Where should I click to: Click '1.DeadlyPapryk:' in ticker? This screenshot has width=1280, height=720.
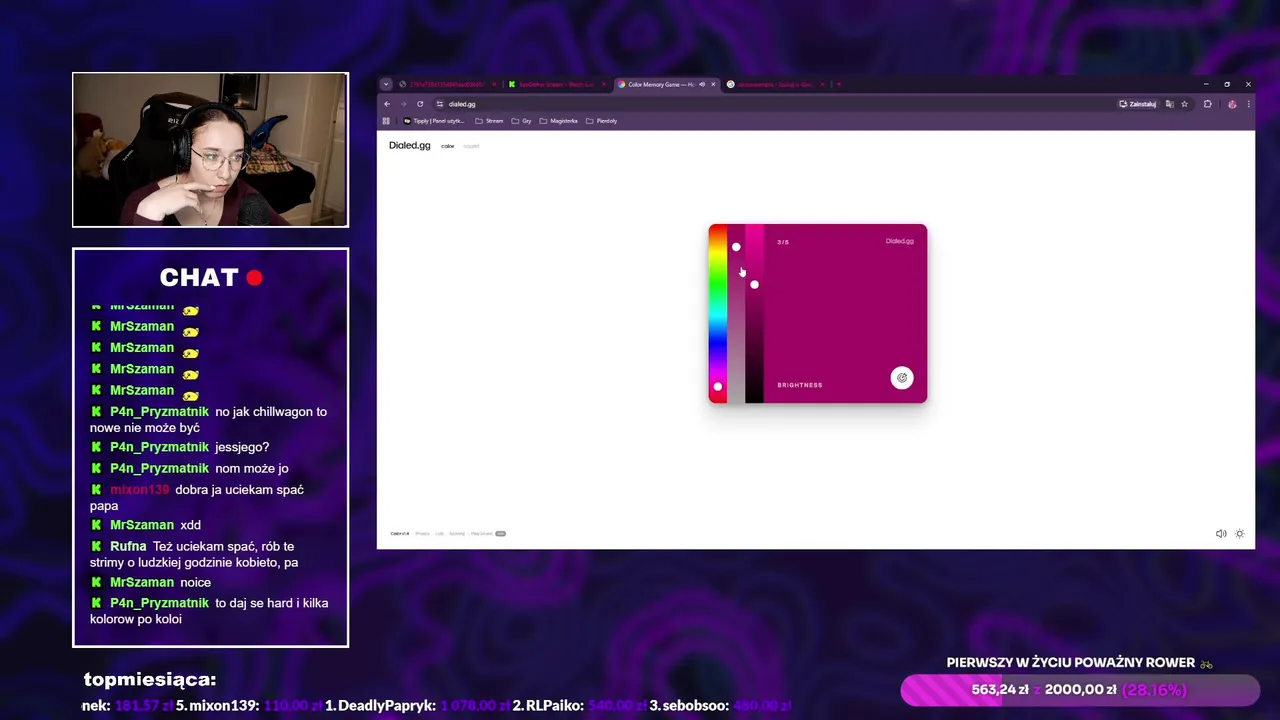(380, 706)
